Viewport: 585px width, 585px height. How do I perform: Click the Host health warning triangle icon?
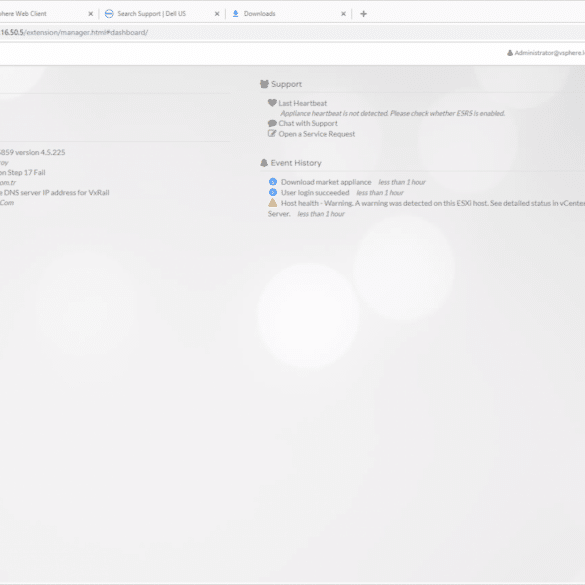tap(273, 203)
